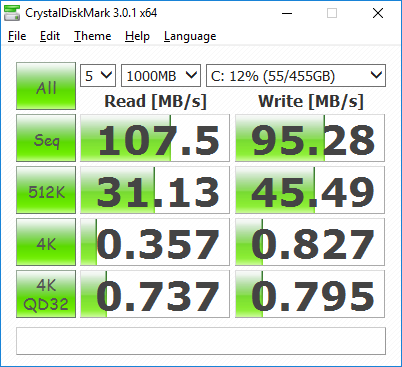Screen dimensions: 402x367
Task: Select the 4K QD32 read result 0.737
Action: [x=155, y=294]
